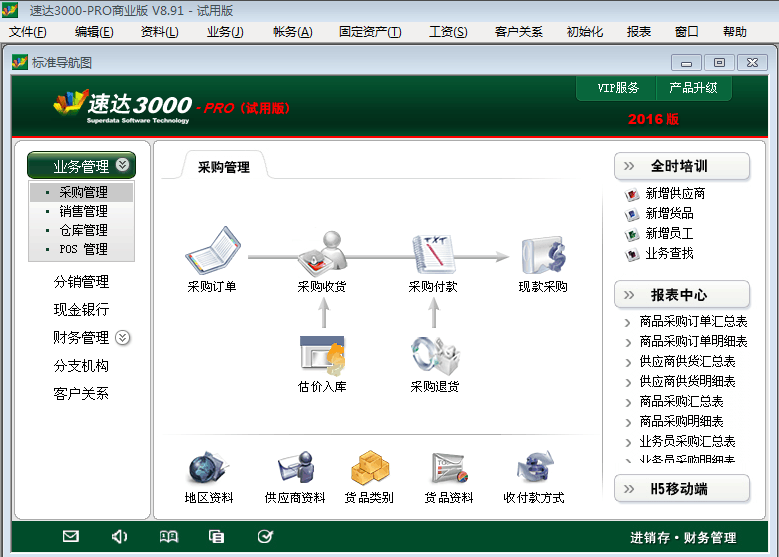Click 进销存·财务管理 text in bottom bar

coord(683,538)
